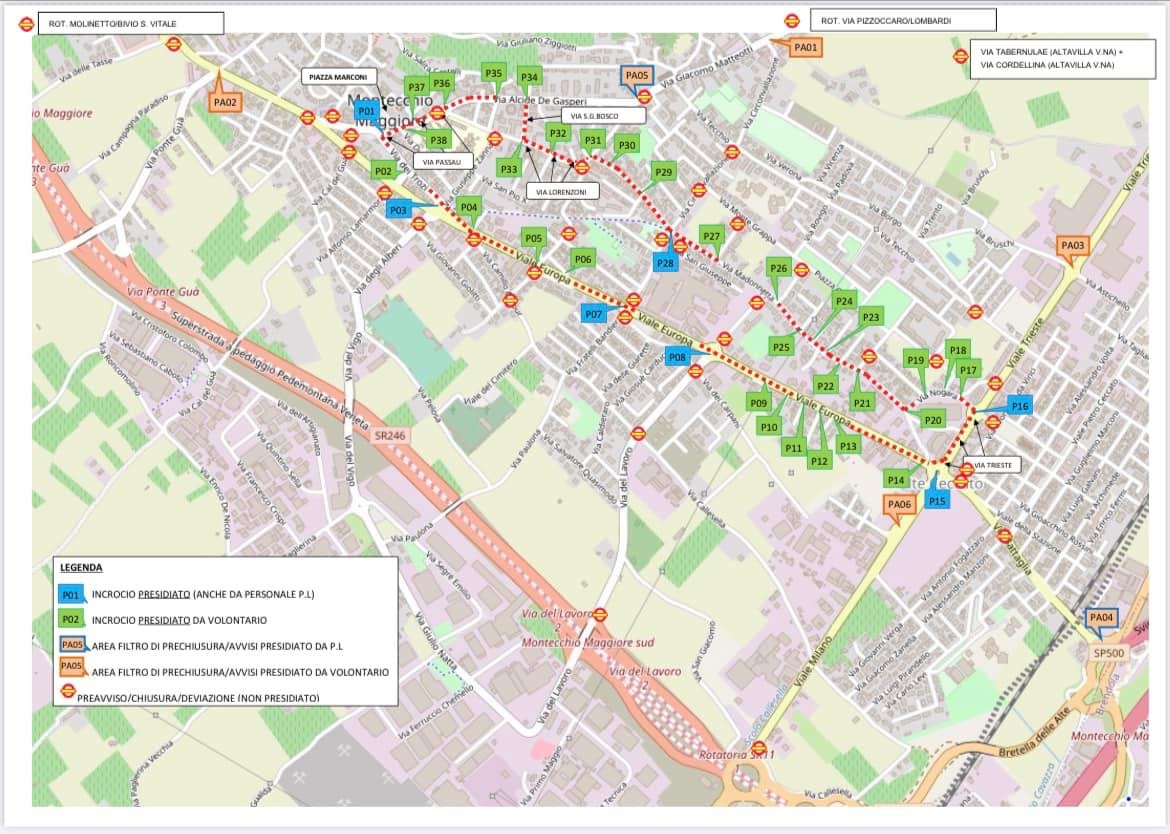This screenshot has width=1170, height=834.
Task: Select the green P06 marker
Action: pyautogui.click(x=583, y=259)
